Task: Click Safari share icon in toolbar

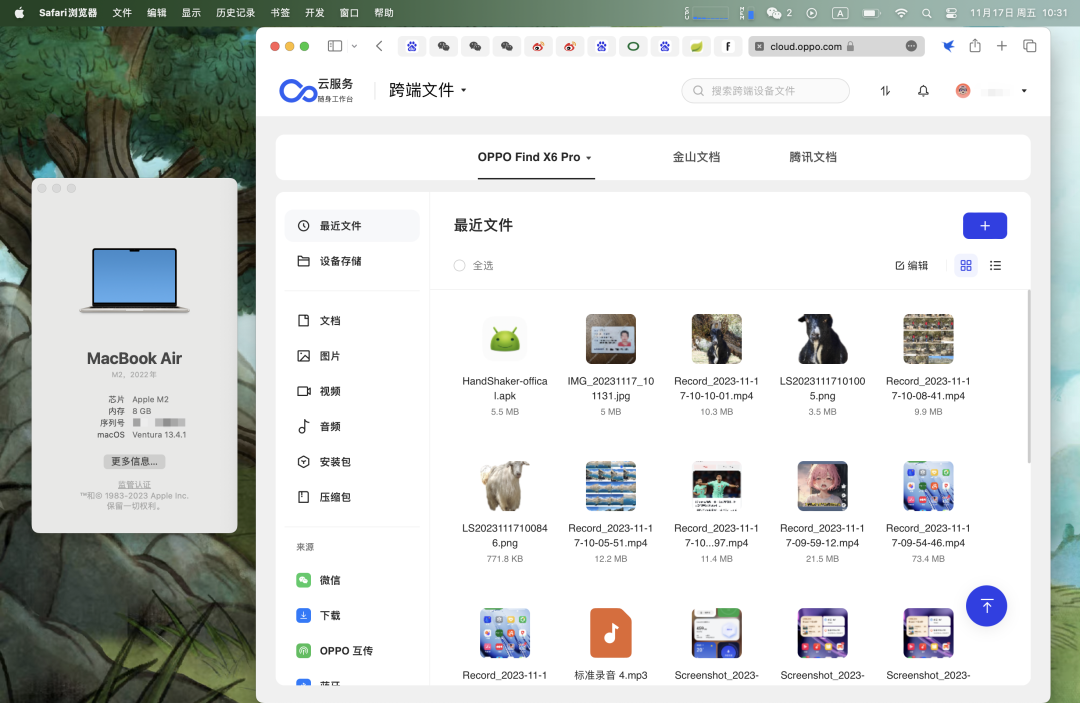Action: [974, 46]
